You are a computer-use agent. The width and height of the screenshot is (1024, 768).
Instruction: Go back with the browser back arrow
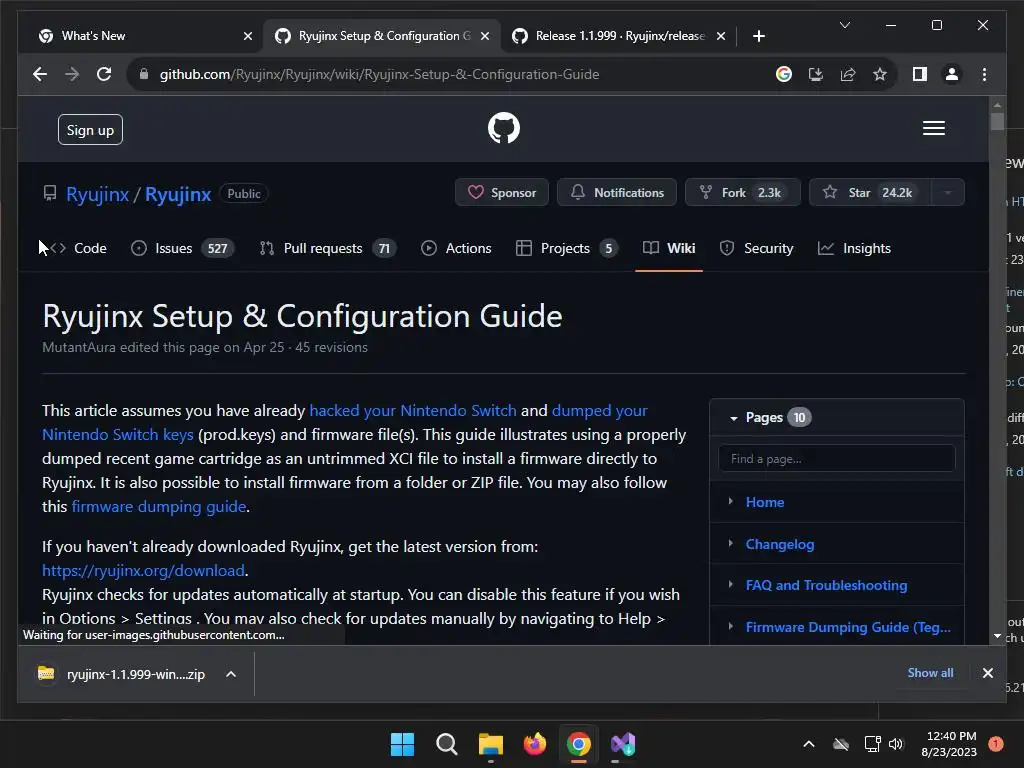pyautogui.click(x=40, y=74)
